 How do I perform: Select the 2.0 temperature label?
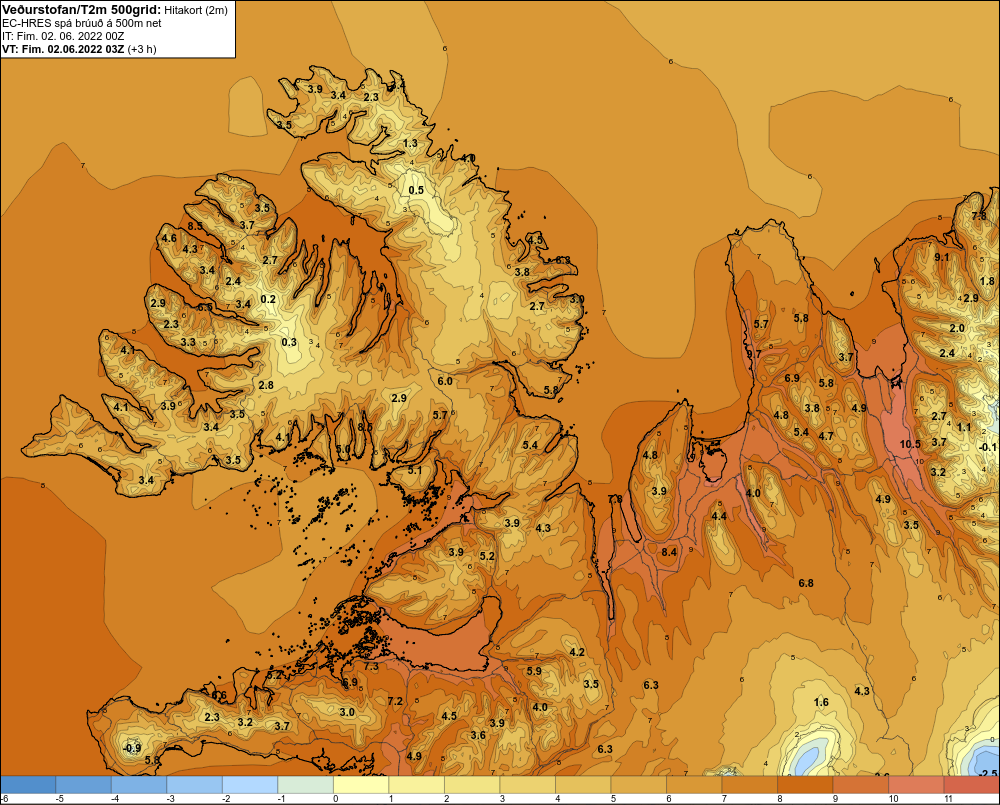(957, 328)
